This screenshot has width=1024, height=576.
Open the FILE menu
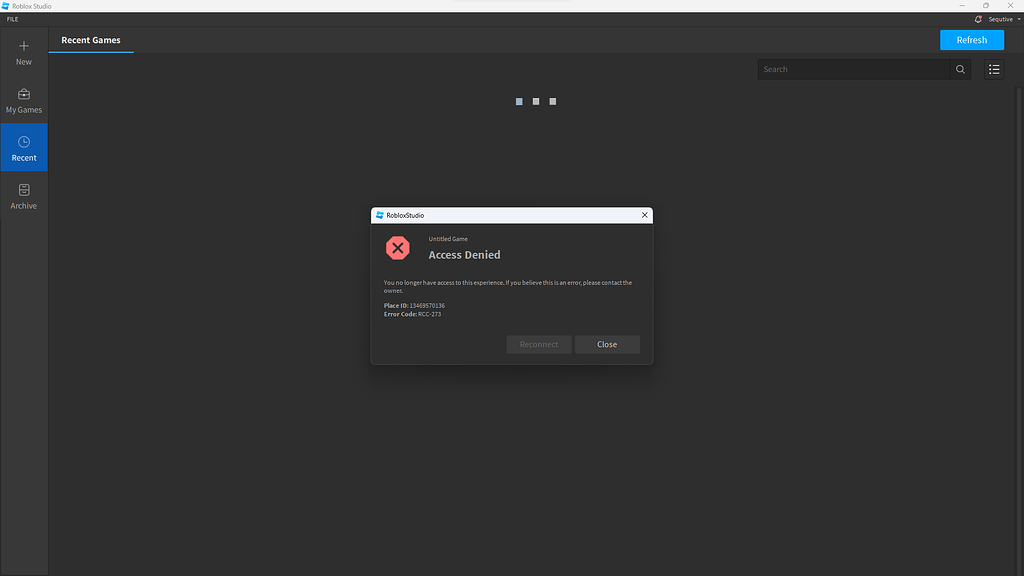pyautogui.click(x=12, y=18)
